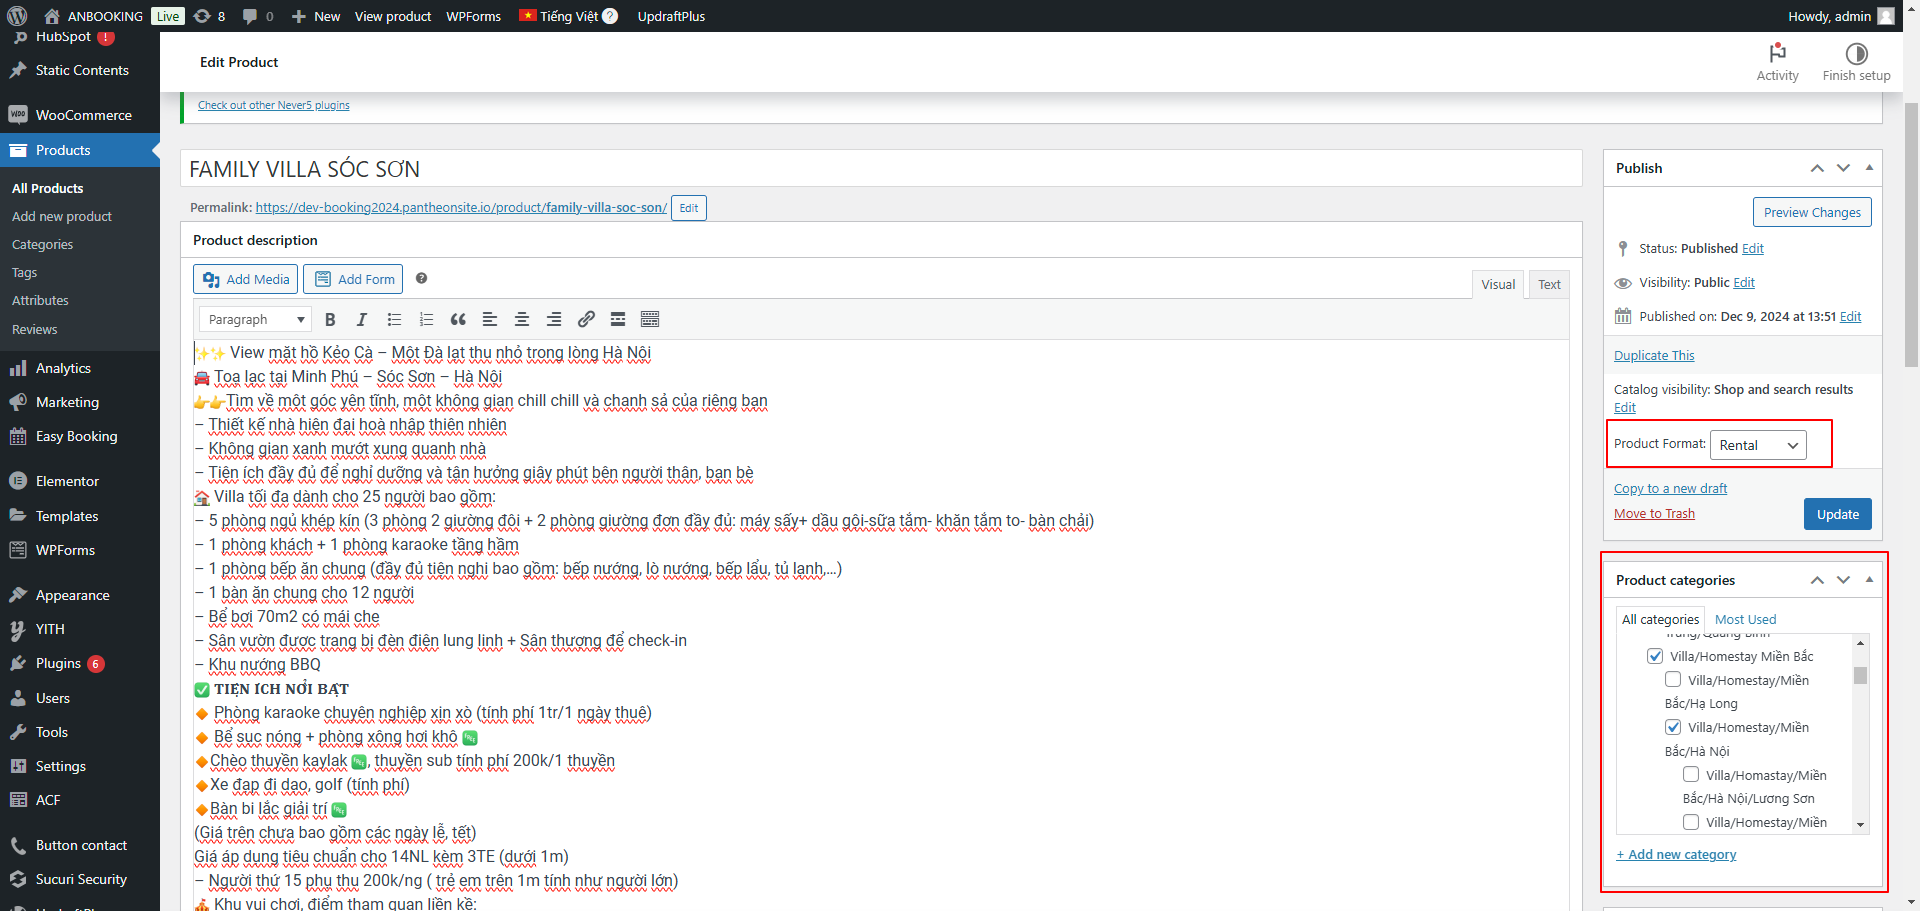Move Product categories box up
Screen dimensions: 1920x911
pyautogui.click(x=1817, y=580)
